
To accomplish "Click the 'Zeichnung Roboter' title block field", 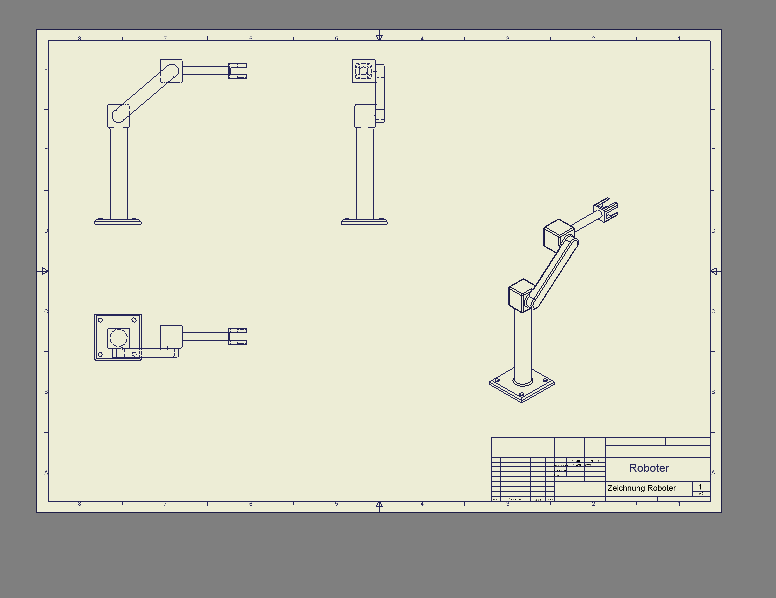I will tap(641, 488).
